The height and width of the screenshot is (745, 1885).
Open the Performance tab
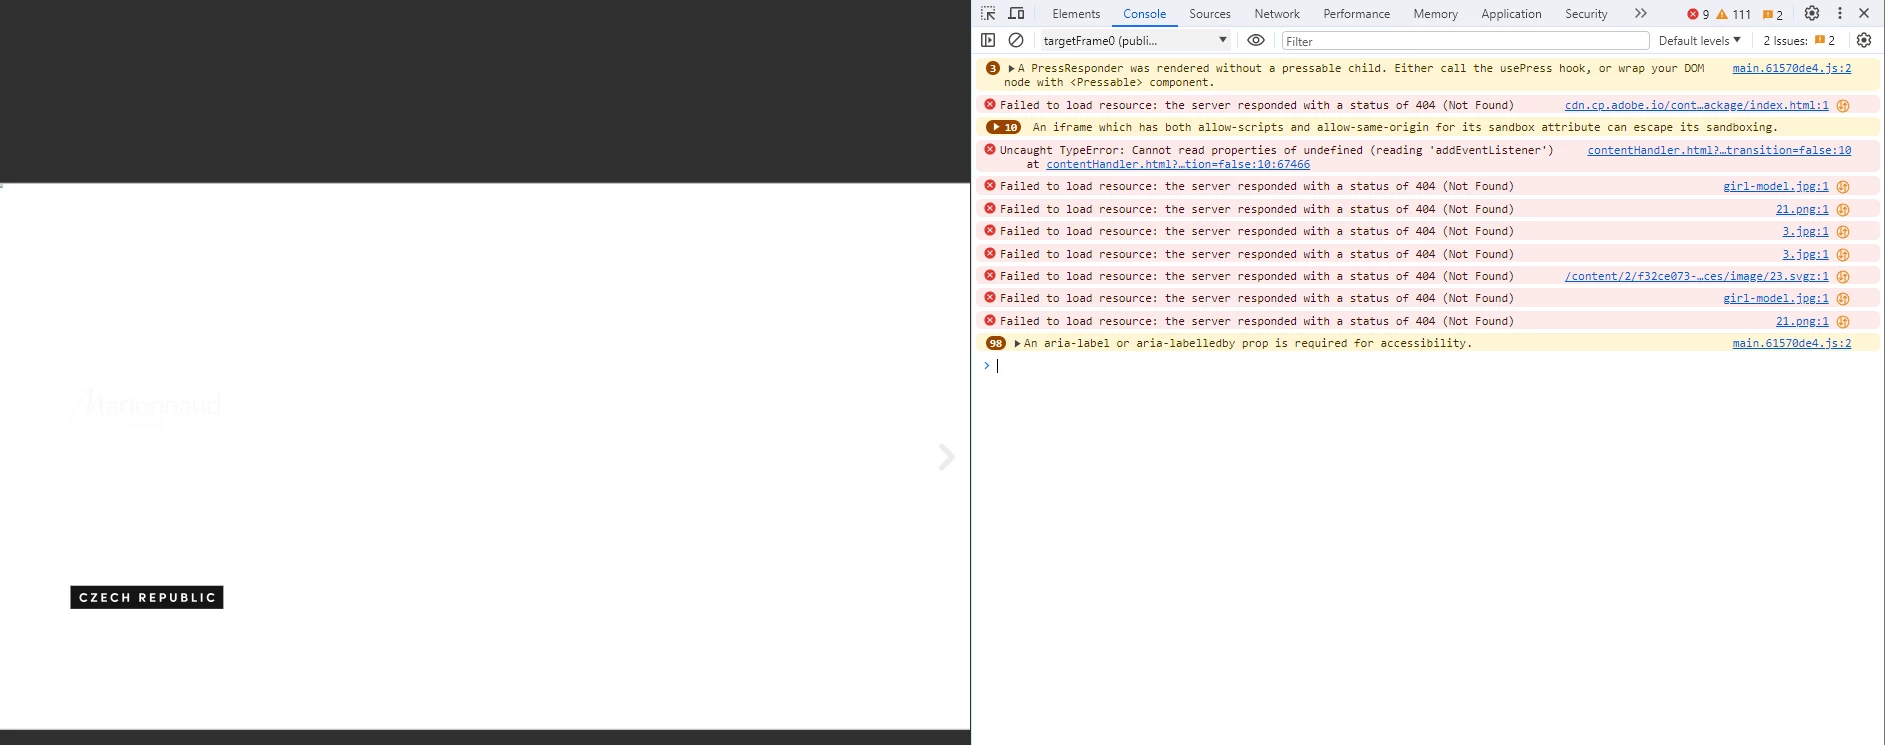click(x=1357, y=14)
